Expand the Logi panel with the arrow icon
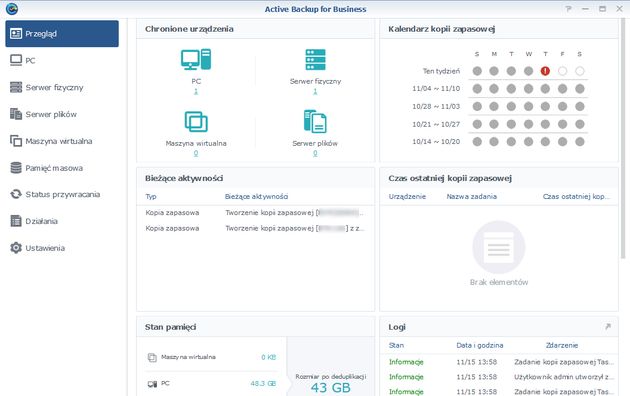630x396 pixels. coord(608,327)
